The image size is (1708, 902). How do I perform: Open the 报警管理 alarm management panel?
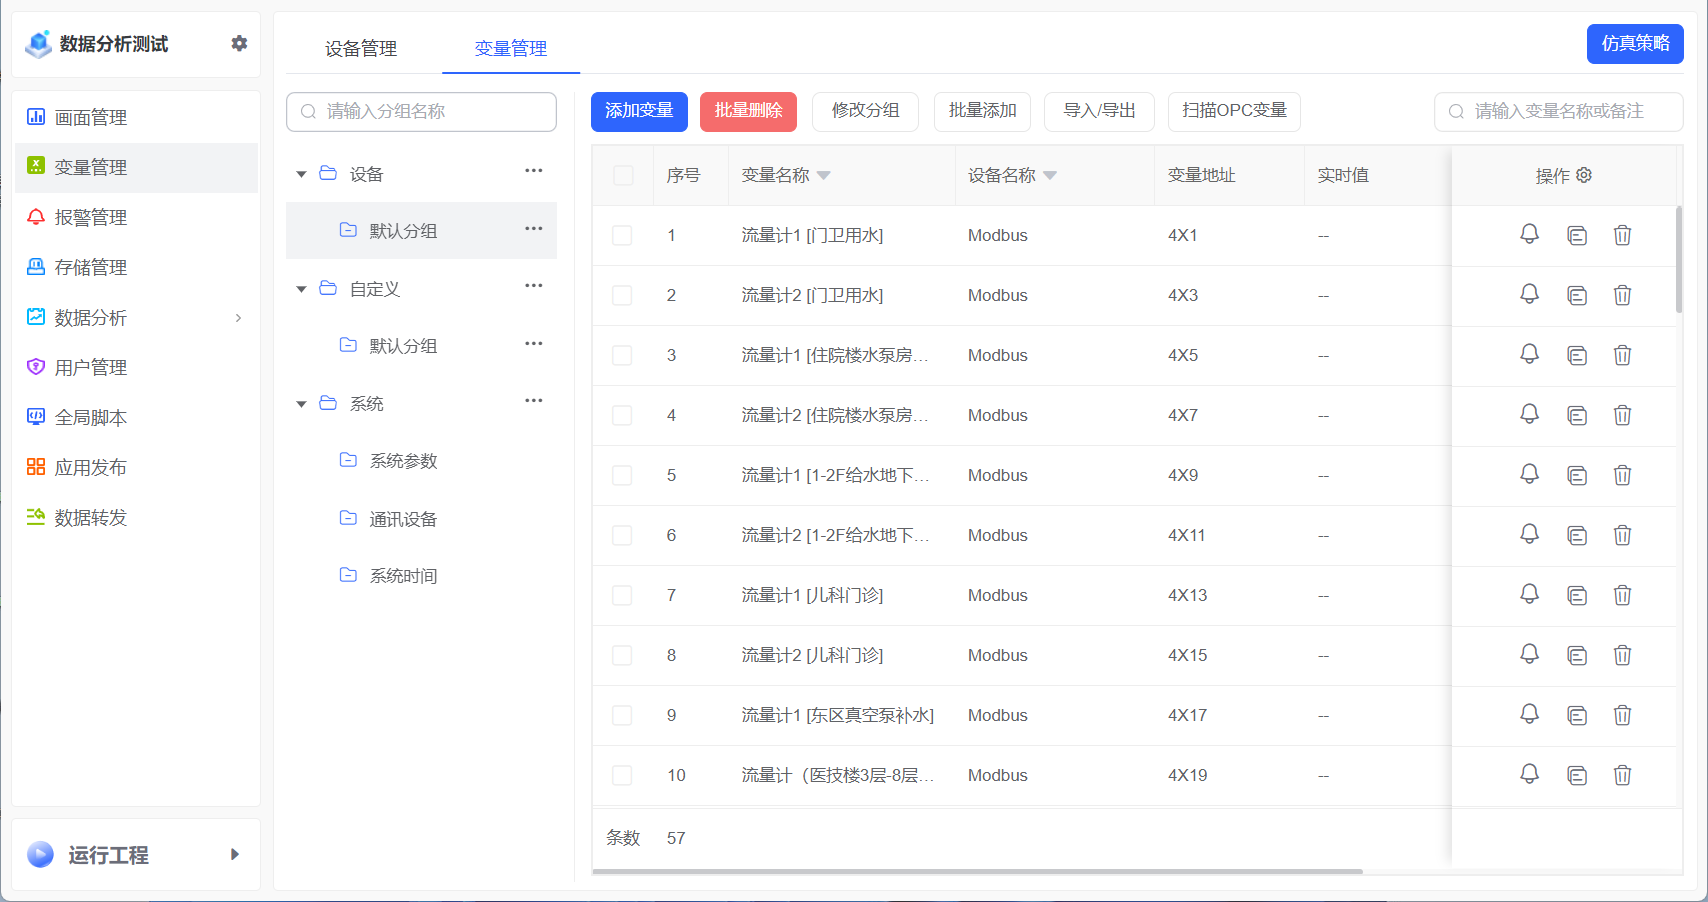tap(91, 217)
